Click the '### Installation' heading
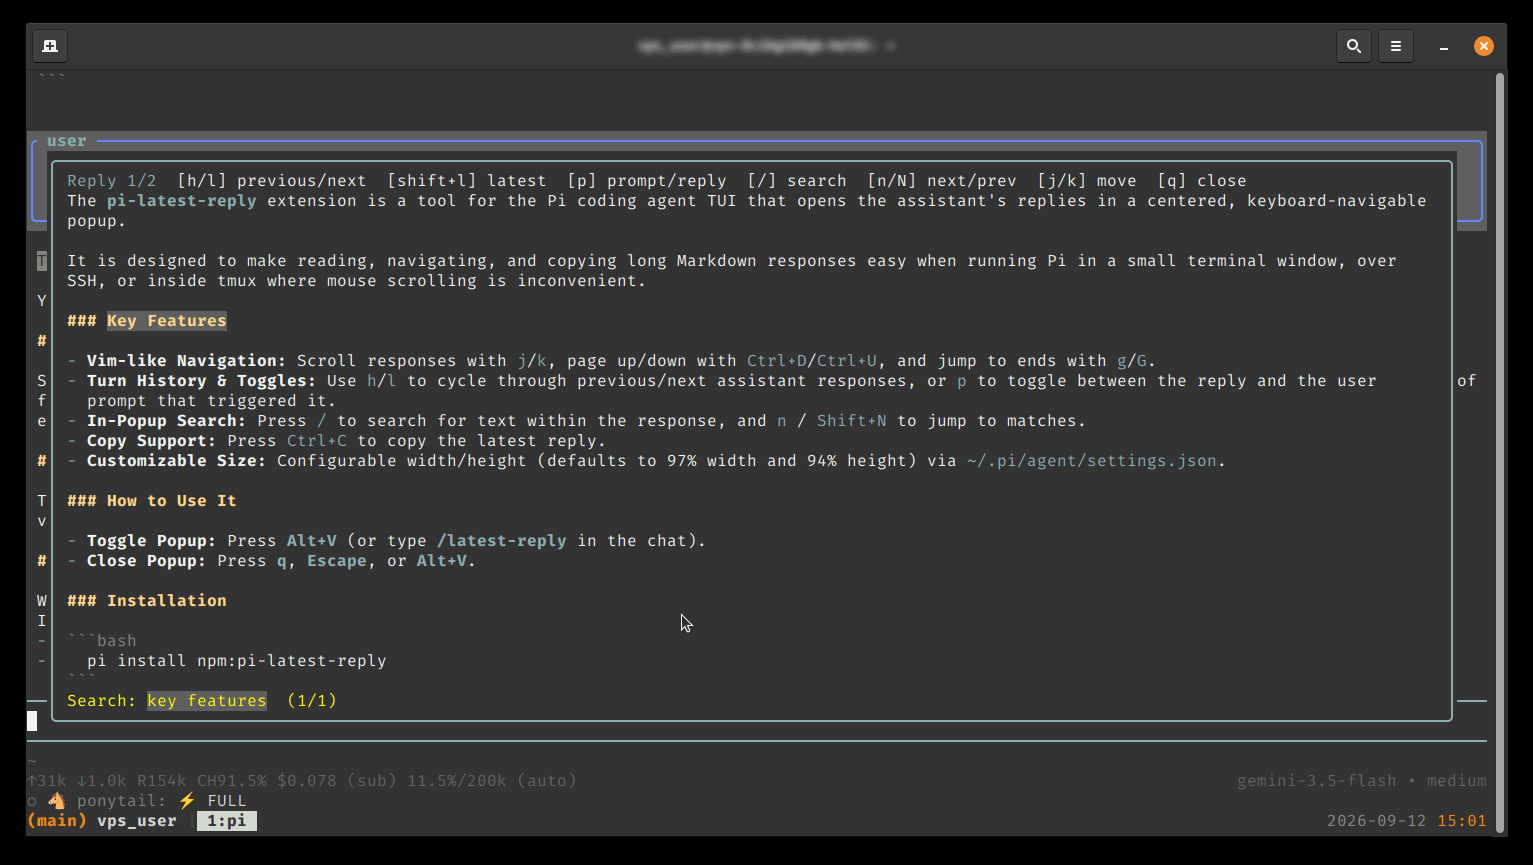1533x865 pixels. [x=147, y=601]
